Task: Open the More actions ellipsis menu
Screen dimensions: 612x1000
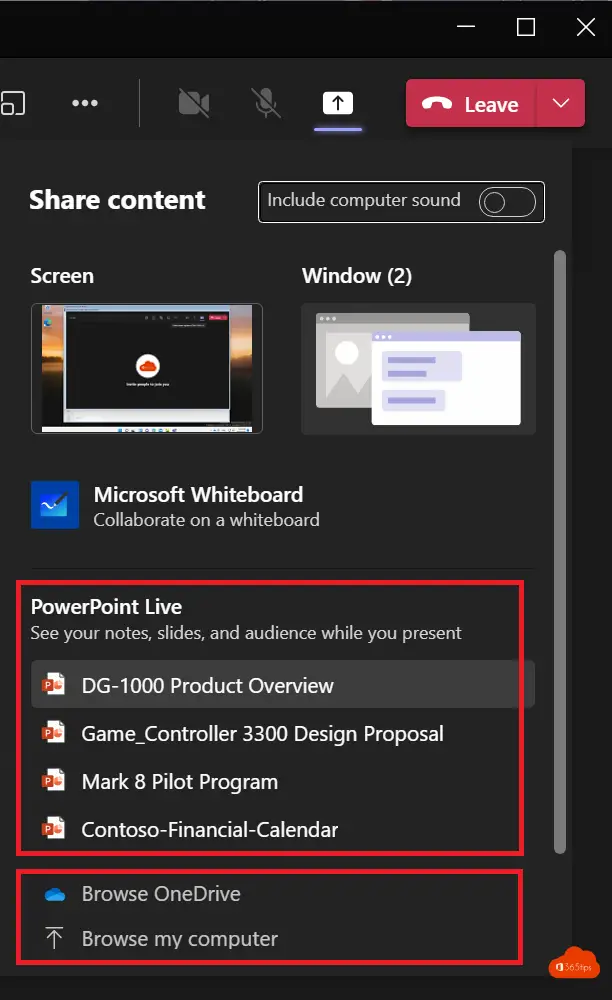Action: [85, 103]
